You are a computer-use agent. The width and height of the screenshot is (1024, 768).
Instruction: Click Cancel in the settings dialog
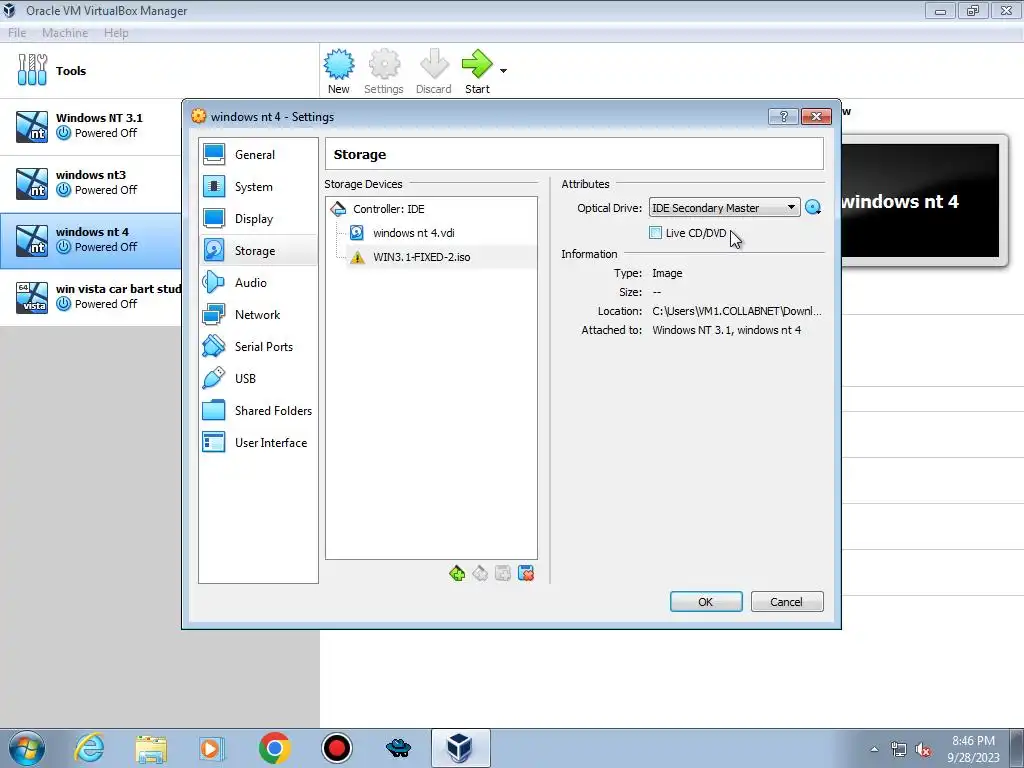click(x=787, y=601)
